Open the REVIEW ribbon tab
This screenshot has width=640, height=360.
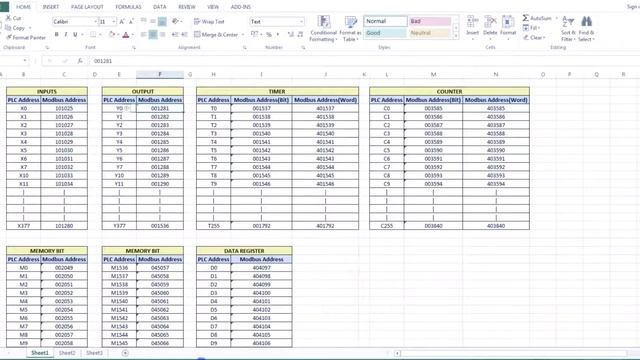(187, 7)
